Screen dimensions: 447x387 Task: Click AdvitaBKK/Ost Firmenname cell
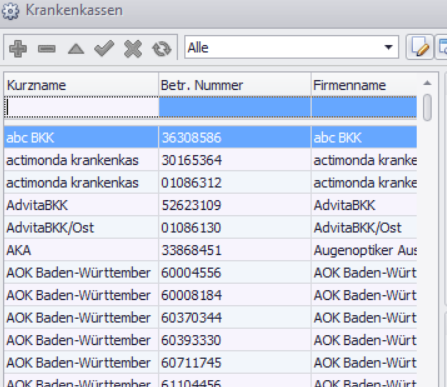coord(364,228)
